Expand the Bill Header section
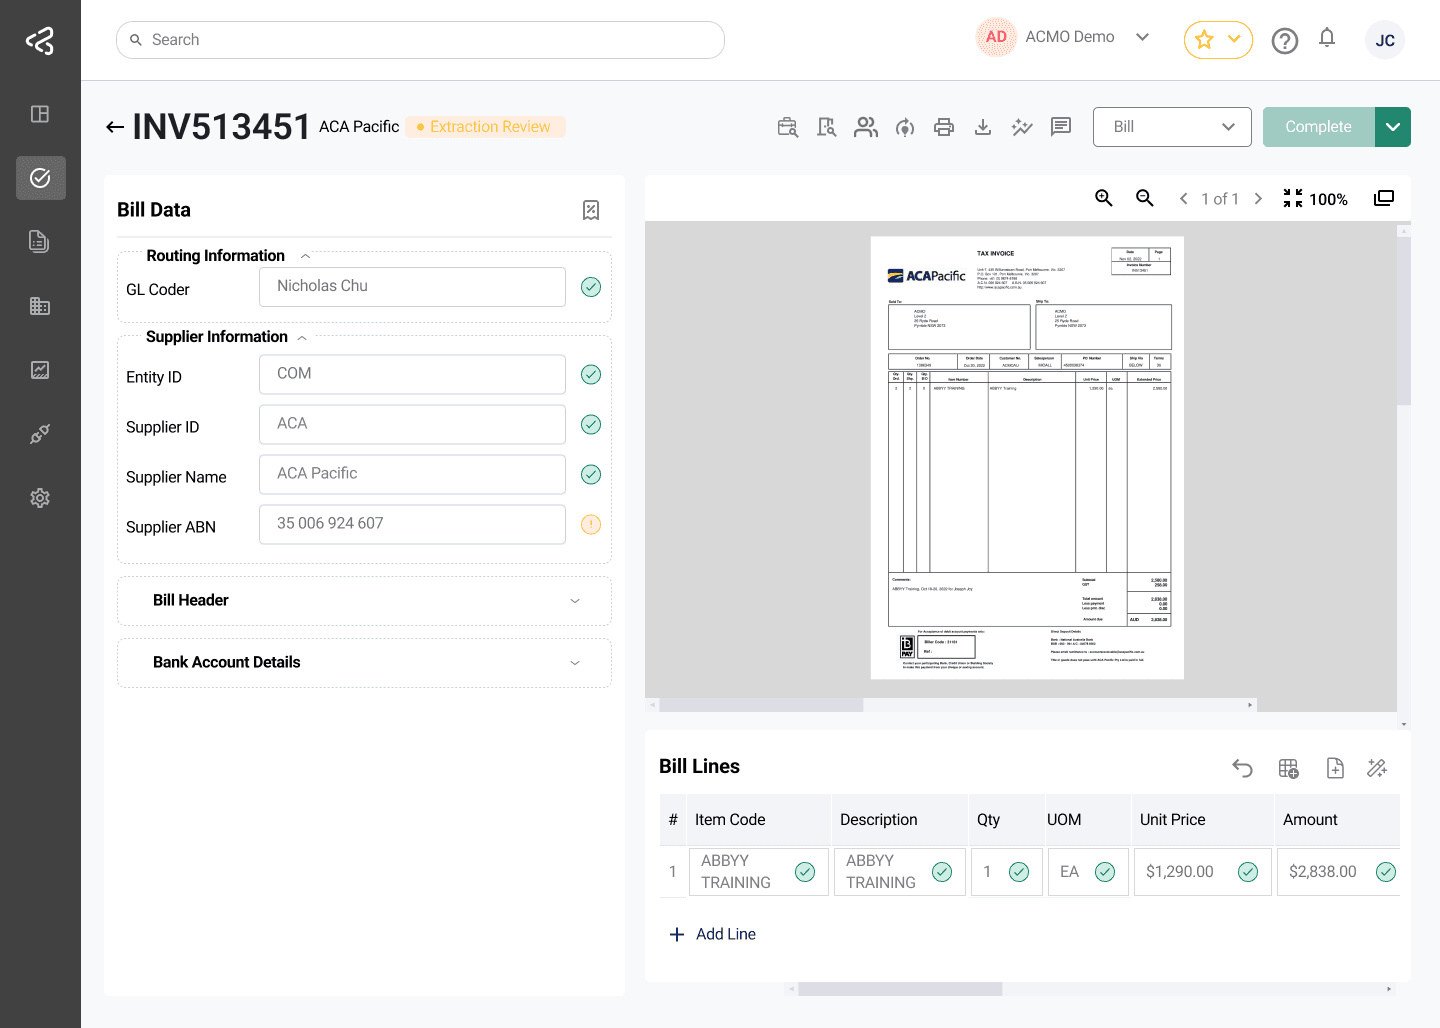Viewport: 1440px width, 1028px height. (574, 600)
